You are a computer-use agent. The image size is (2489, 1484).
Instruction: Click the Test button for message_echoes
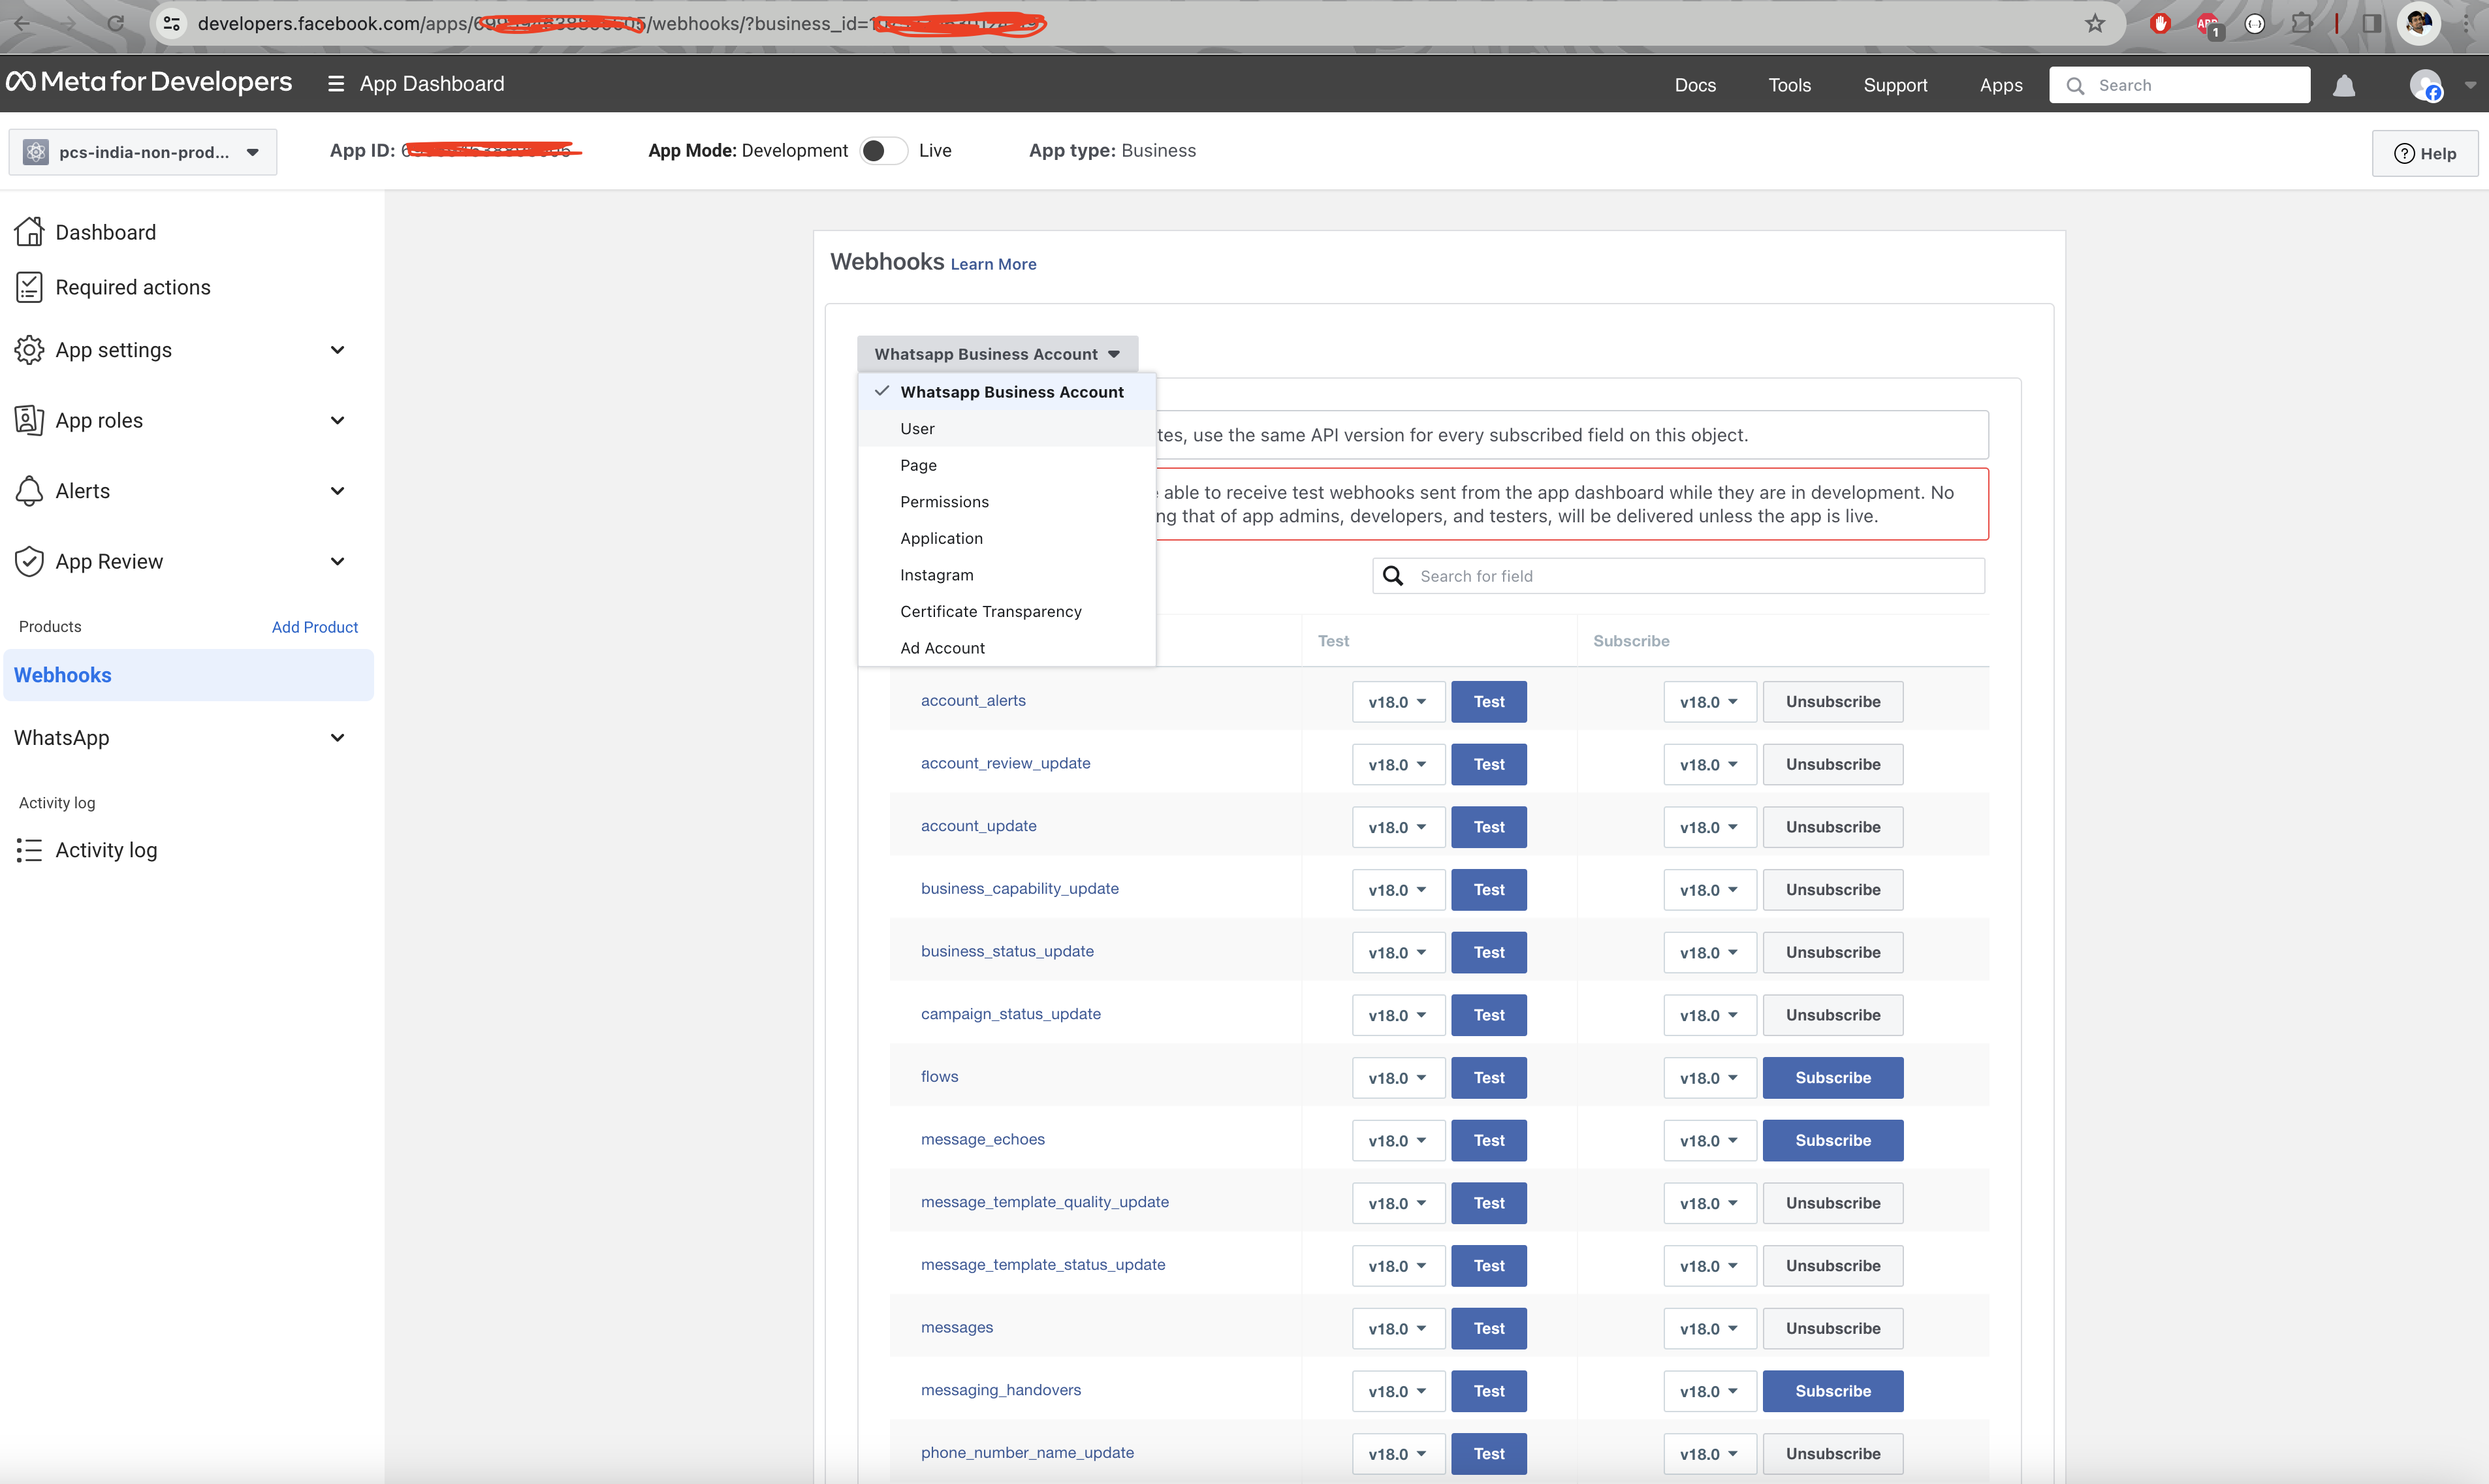[x=1488, y=1141]
